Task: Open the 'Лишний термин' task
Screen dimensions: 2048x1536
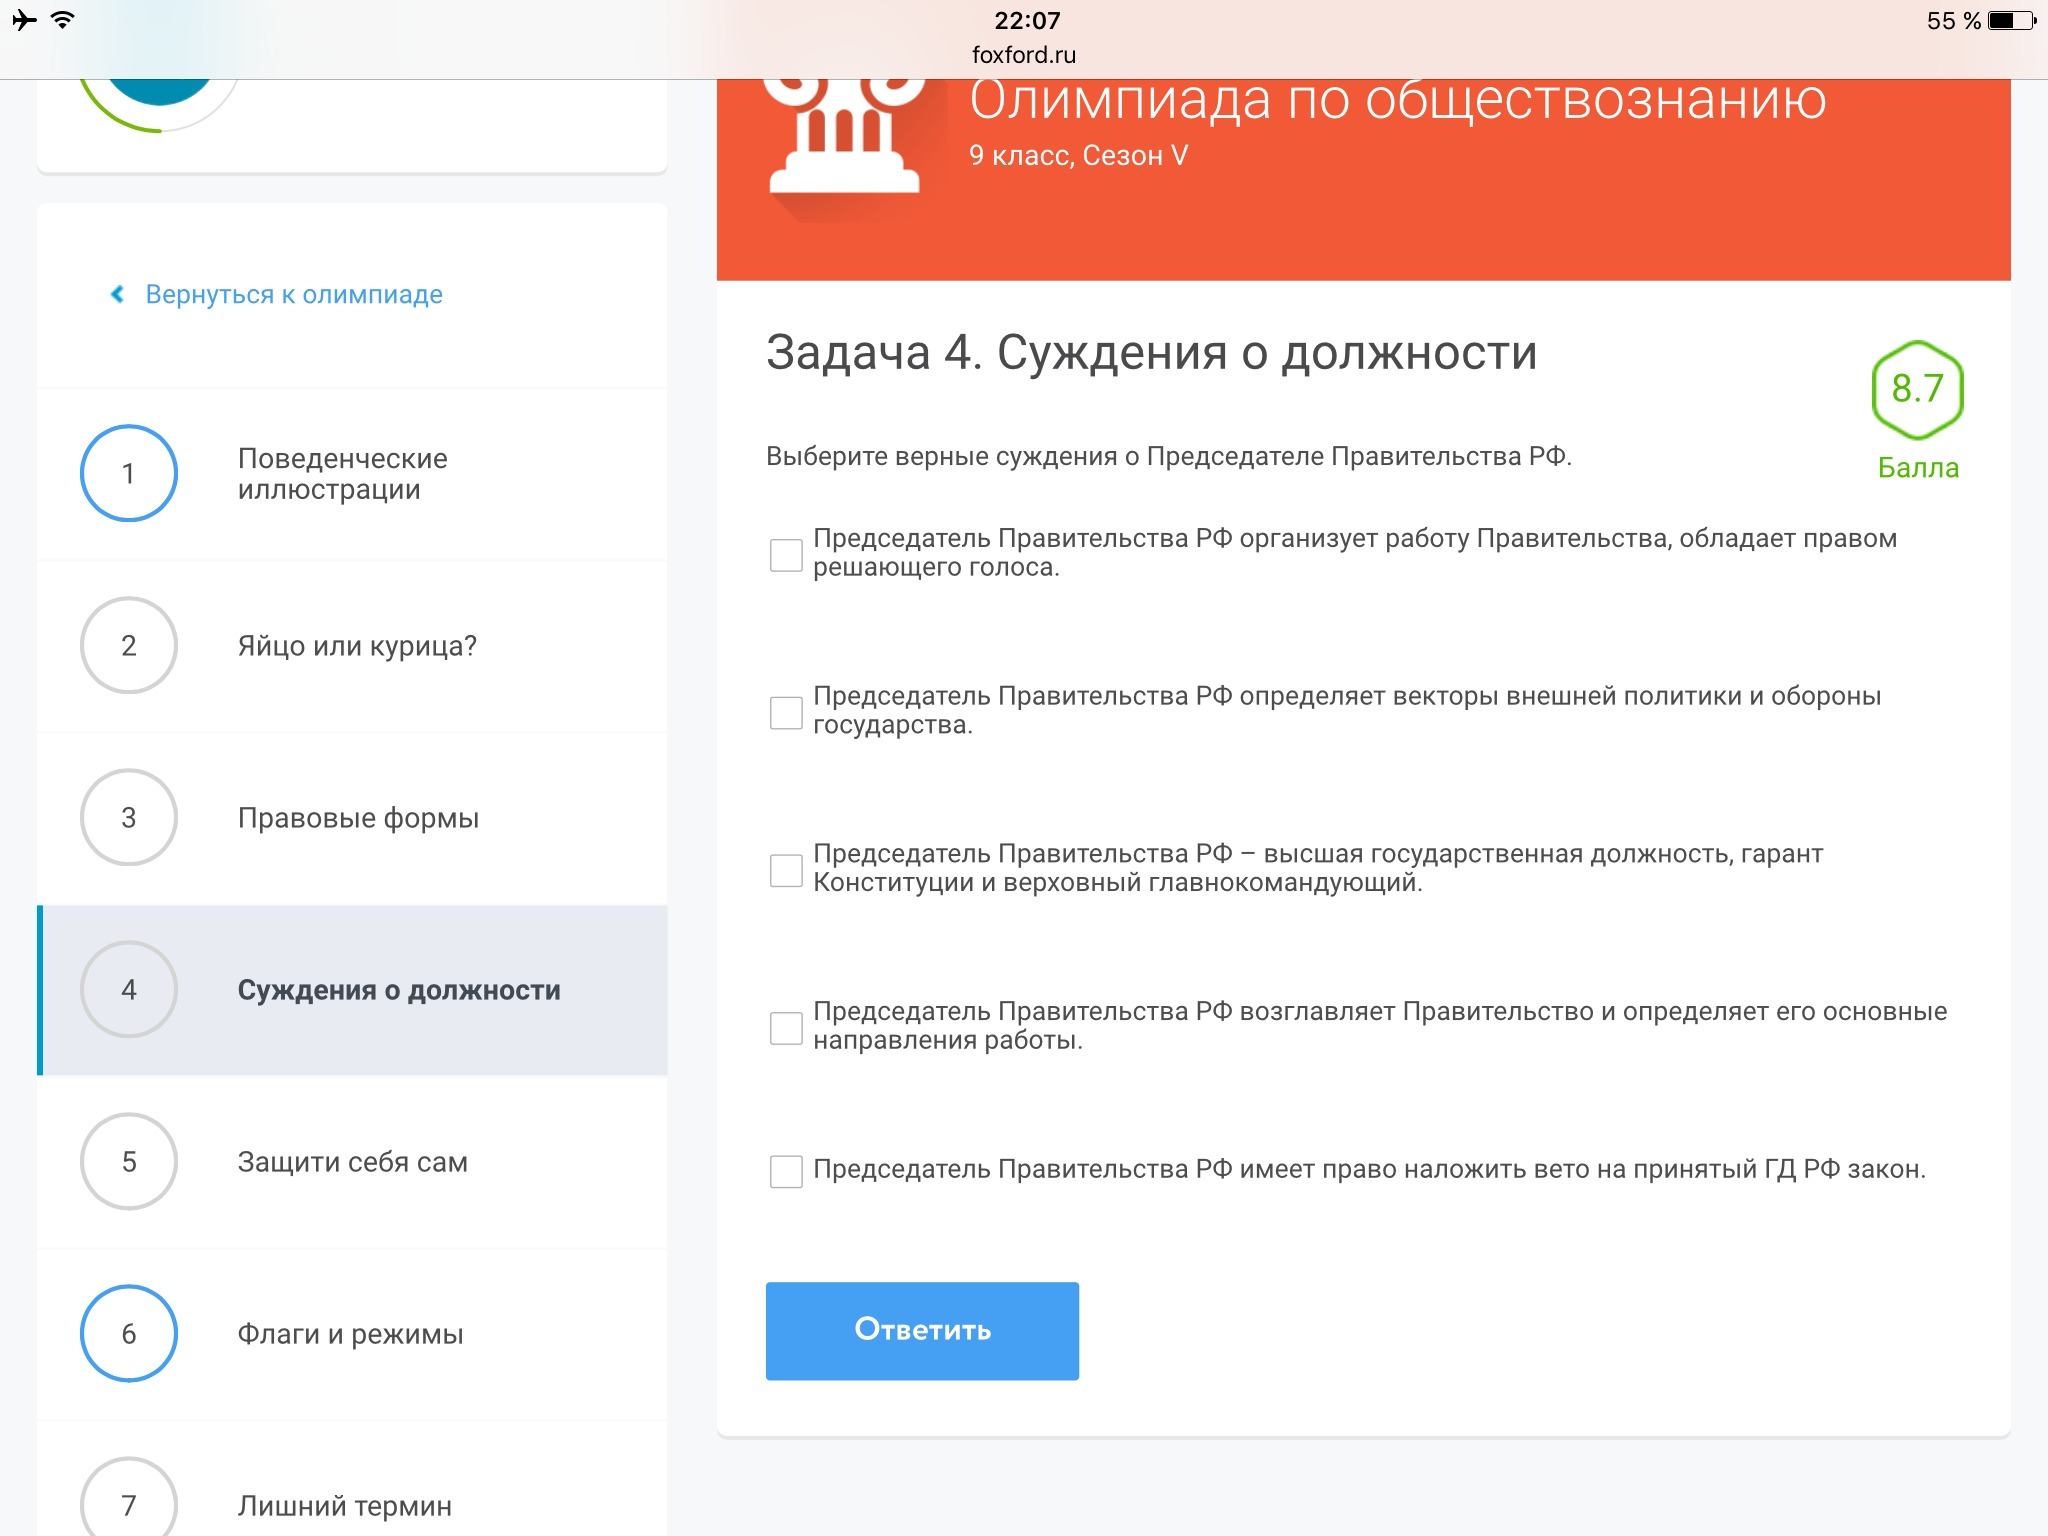Action: [x=344, y=1505]
